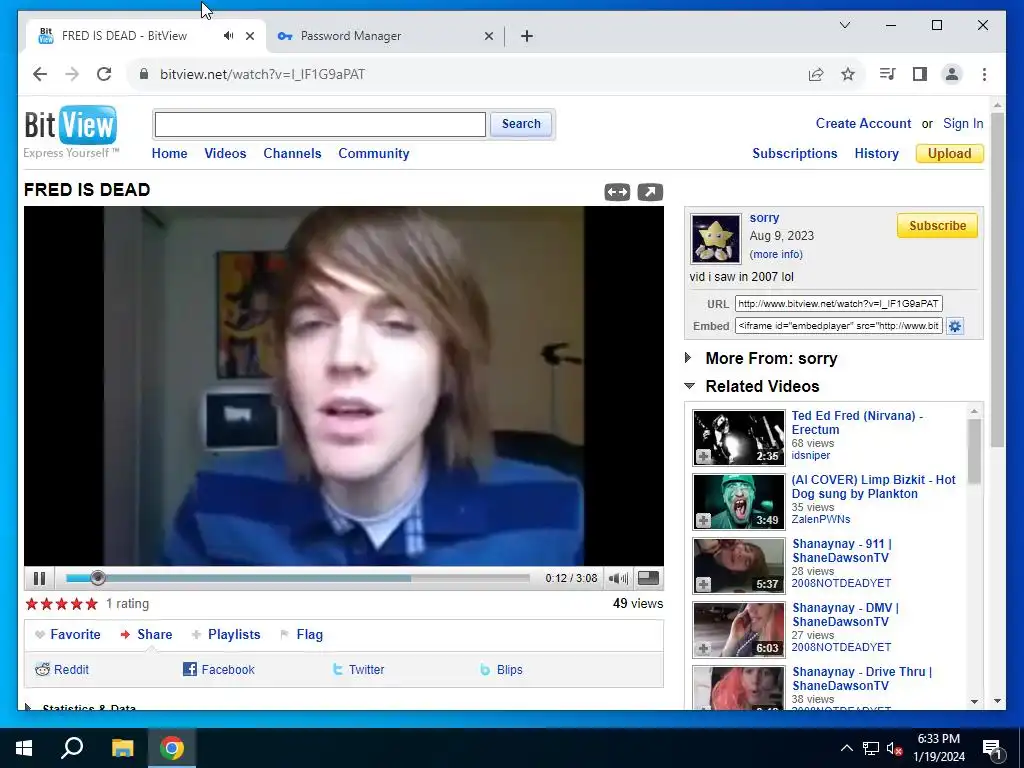This screenshot has width=1024, height=768.
Task: Mute the tab via its speaker icon
Action: [x=228, y=36]
